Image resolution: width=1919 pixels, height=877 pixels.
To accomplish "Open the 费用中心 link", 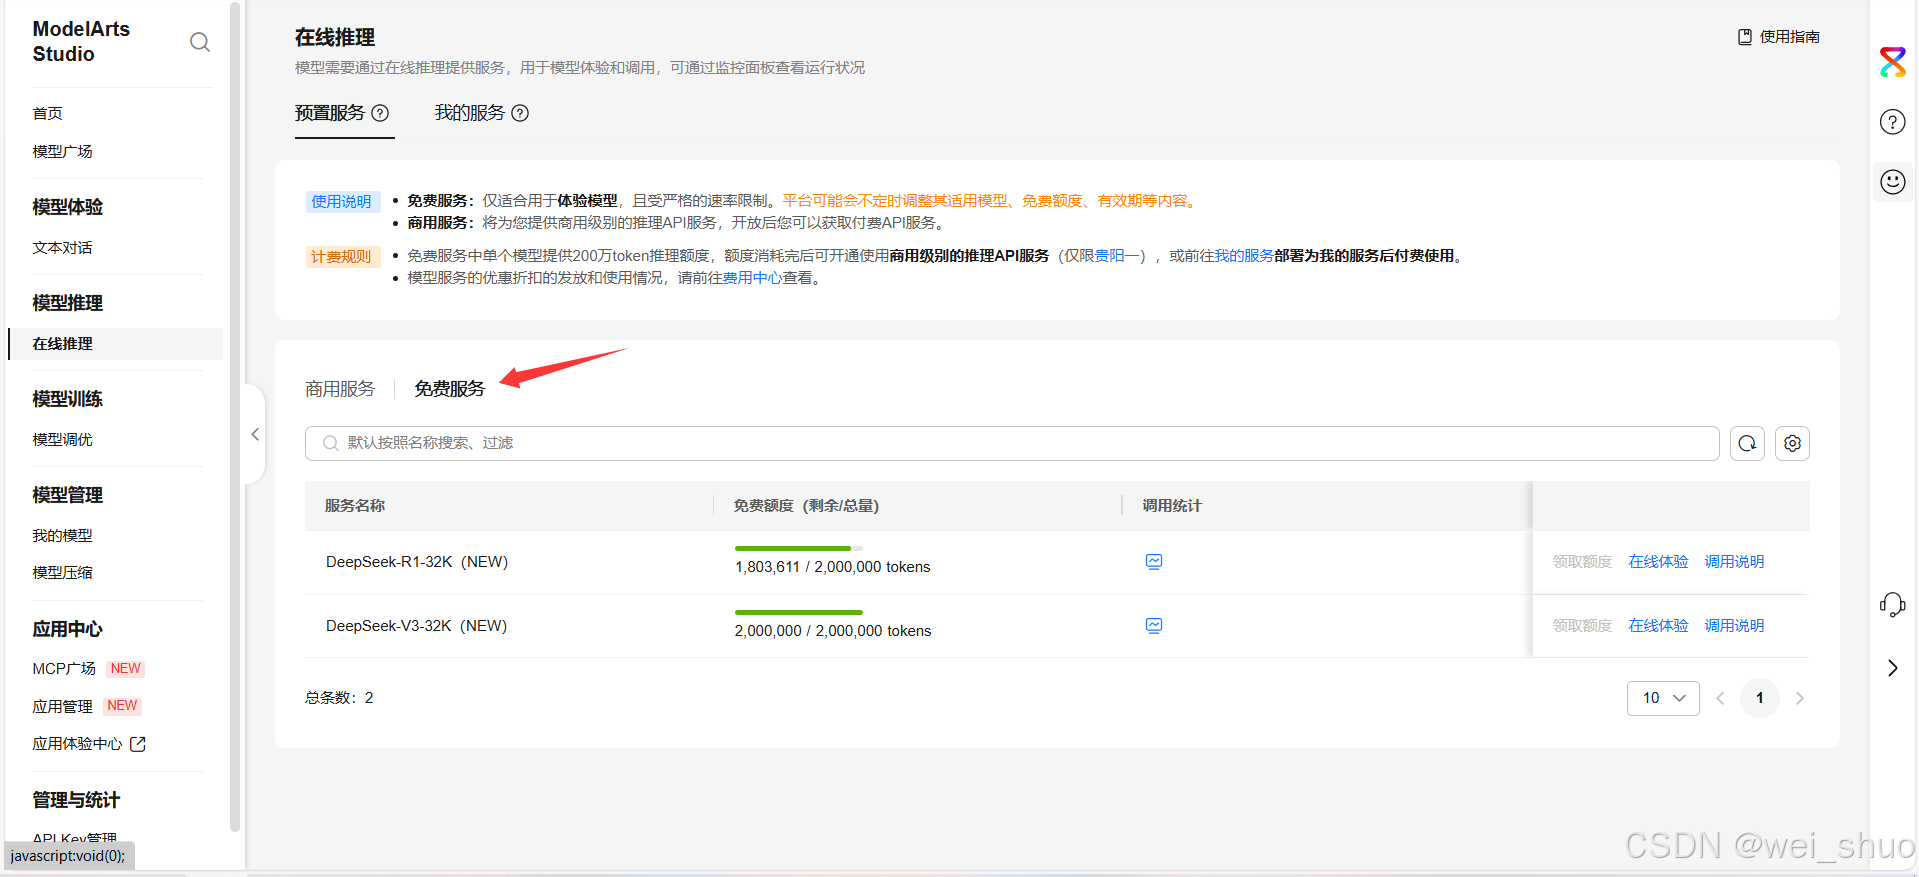I will (752, 278).
